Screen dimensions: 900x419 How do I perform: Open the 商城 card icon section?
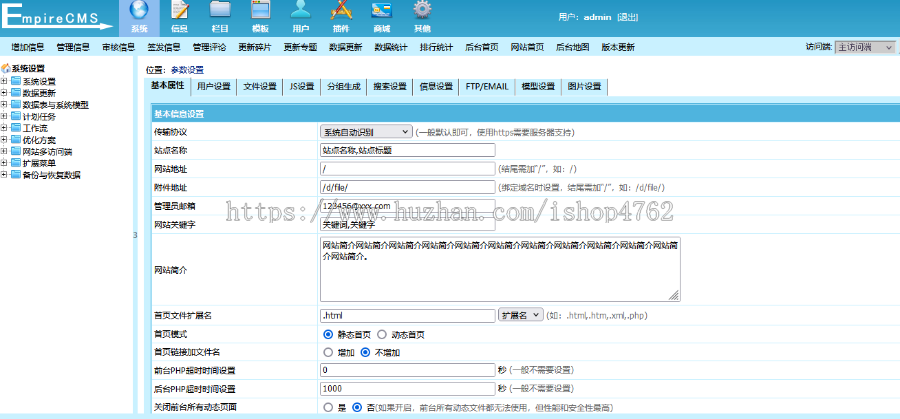tap(382, 10)
